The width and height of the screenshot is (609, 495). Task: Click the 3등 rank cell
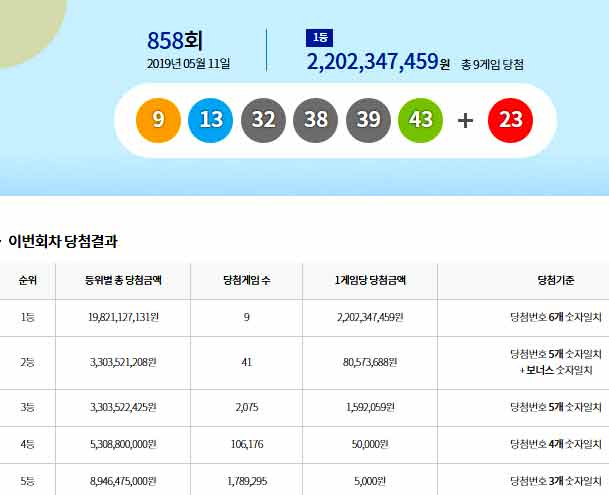28,408
